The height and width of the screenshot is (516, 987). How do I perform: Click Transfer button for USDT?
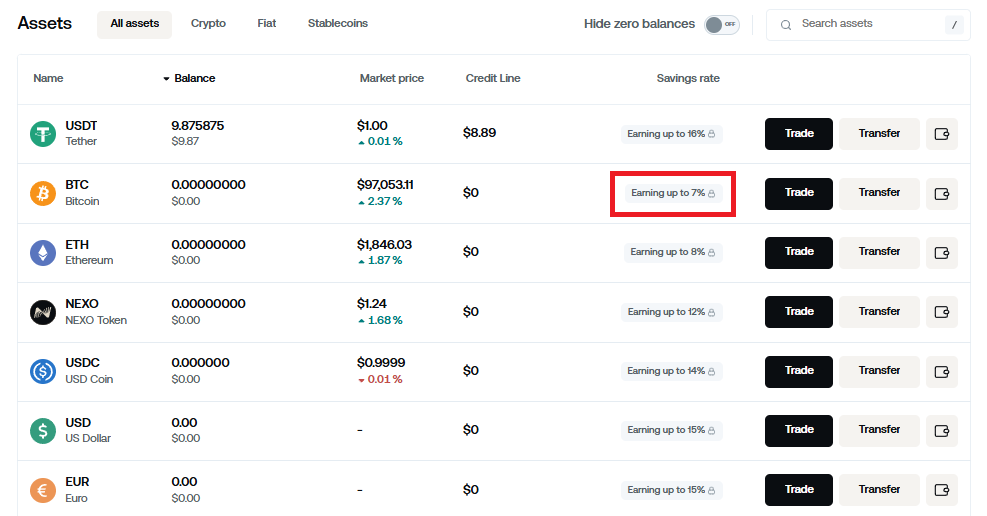pos(879,134)
